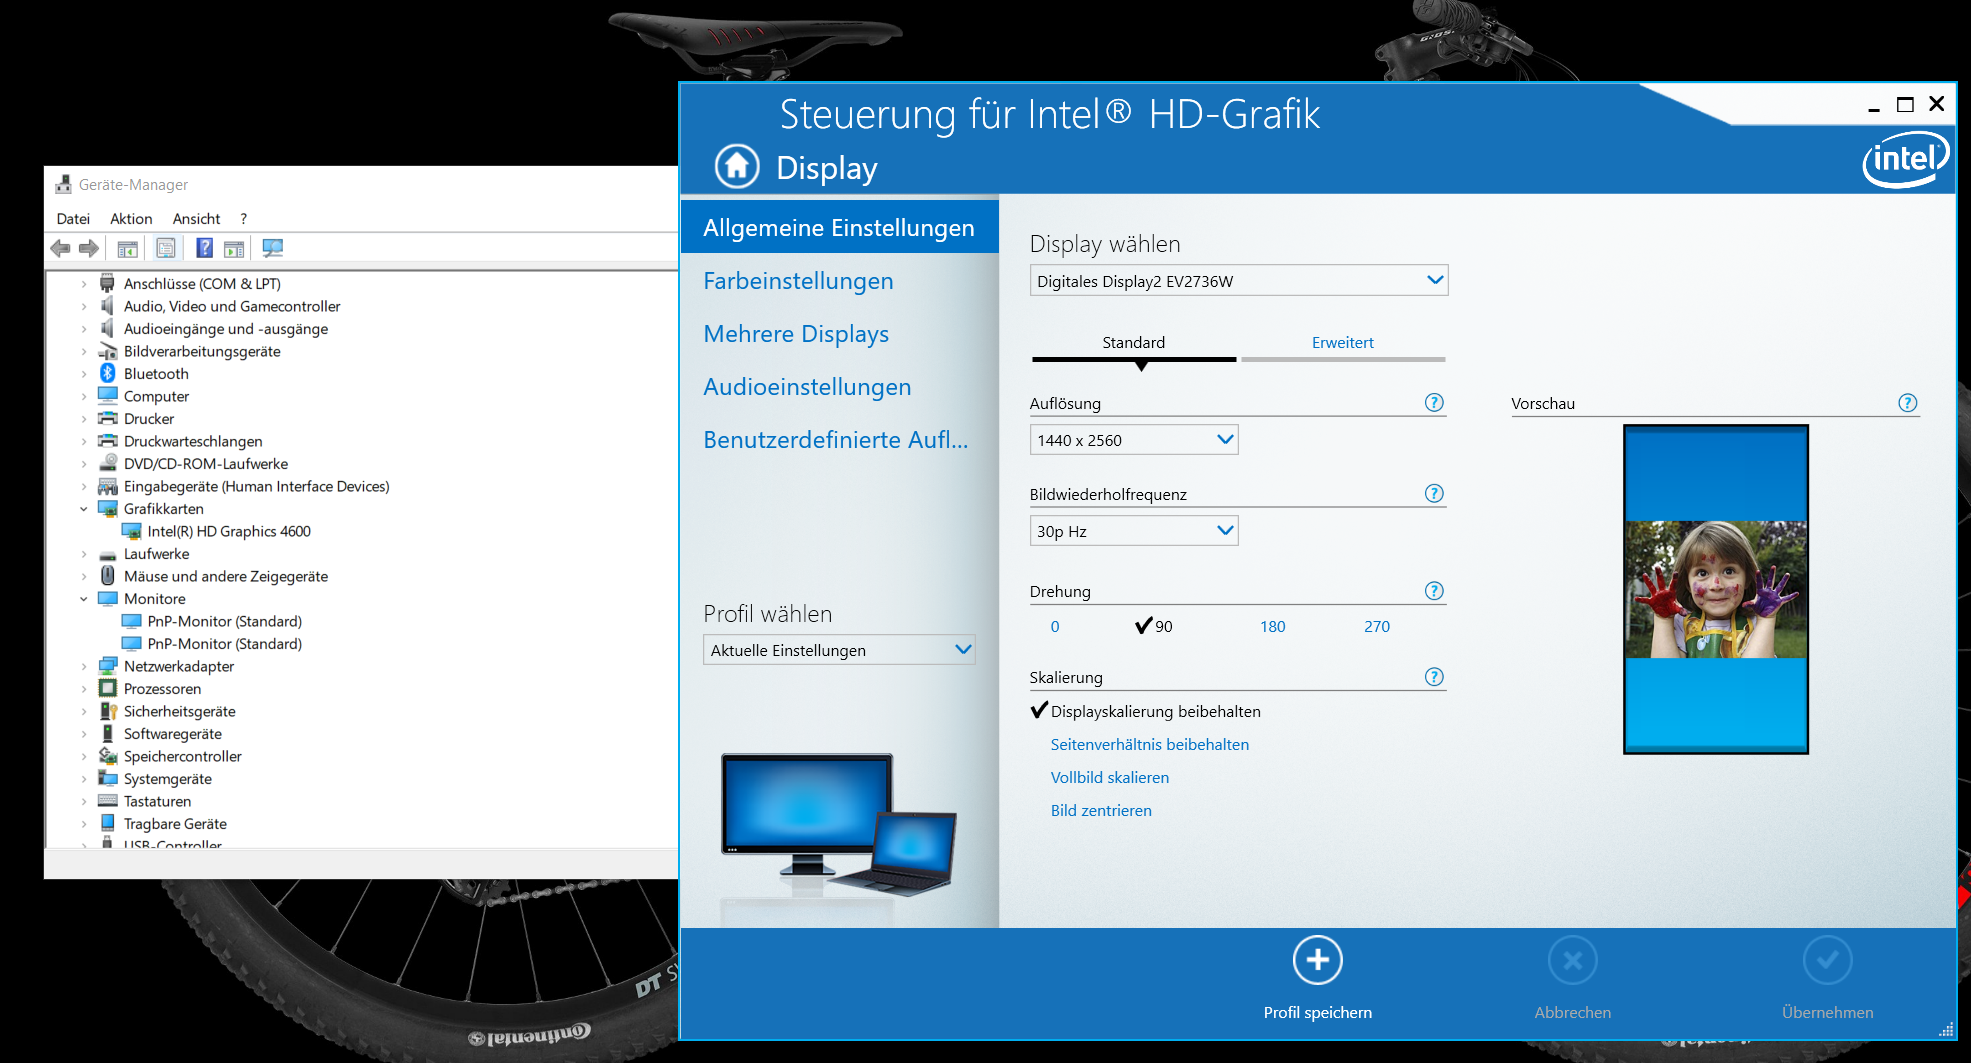1971x1063 pixels.
Task: Select the Bluetooth device category
Action: (156, 373)
